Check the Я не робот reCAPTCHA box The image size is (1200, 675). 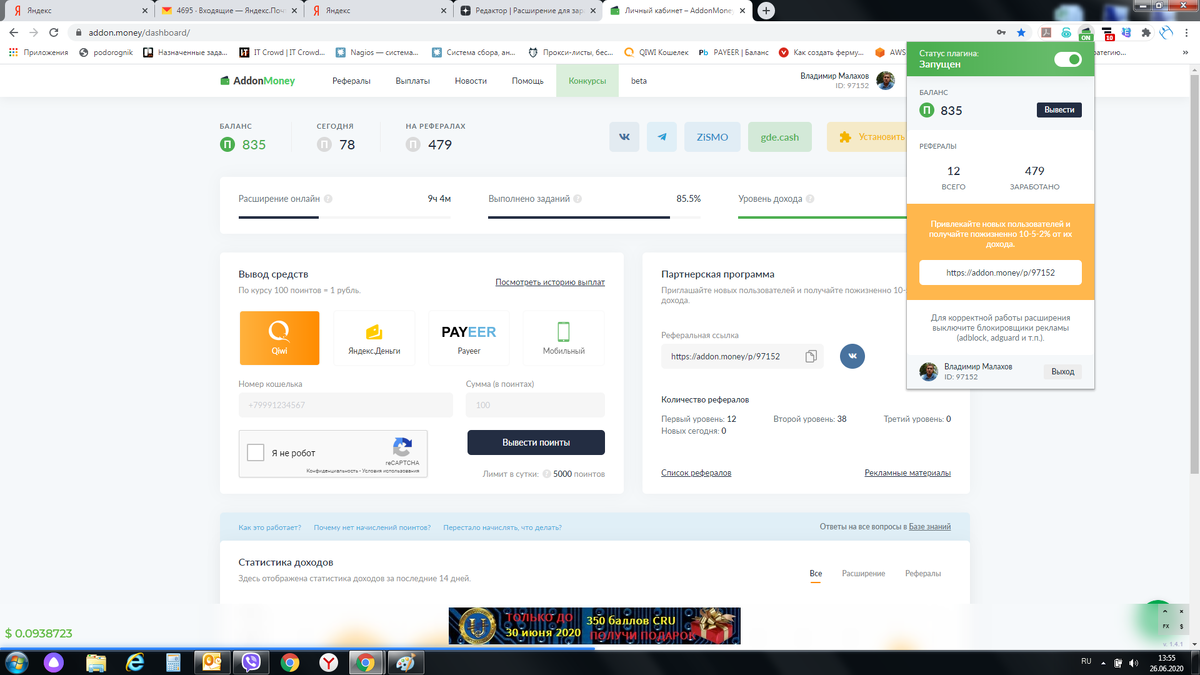[256, 452]
